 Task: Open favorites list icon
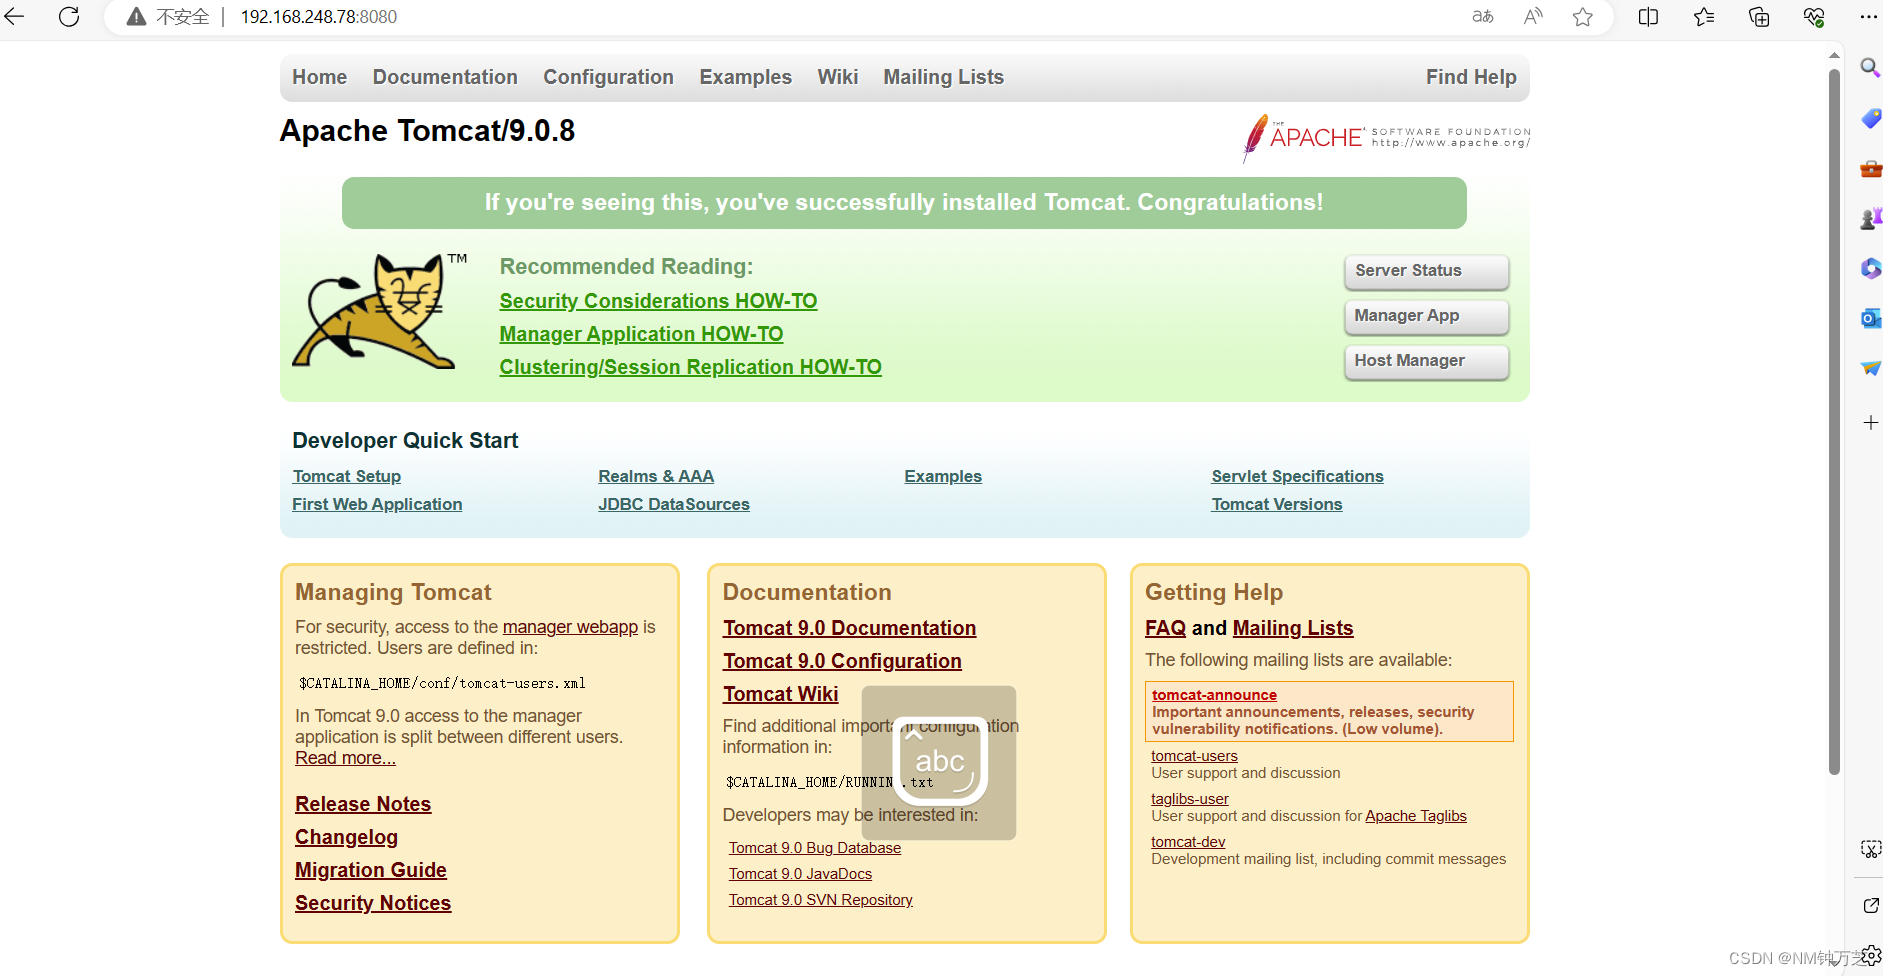tap(1704, 17)
